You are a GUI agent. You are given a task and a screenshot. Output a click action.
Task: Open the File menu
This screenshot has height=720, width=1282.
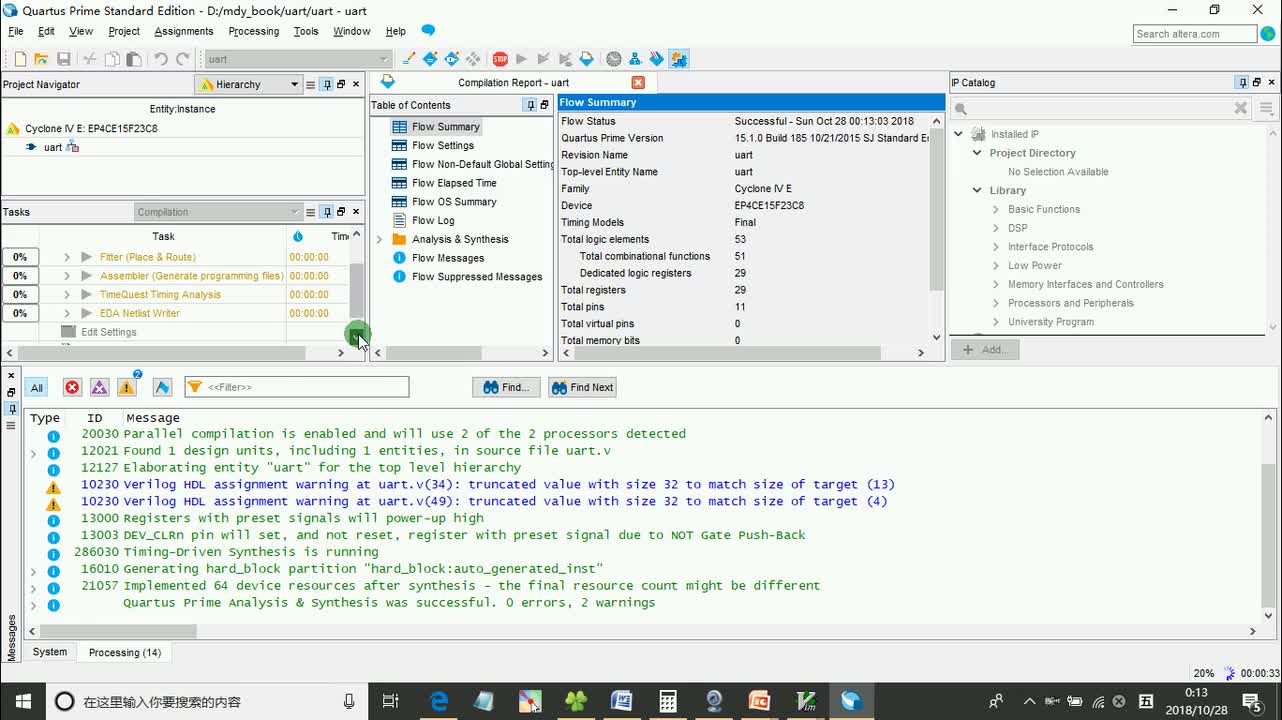[x=16, y=31]
